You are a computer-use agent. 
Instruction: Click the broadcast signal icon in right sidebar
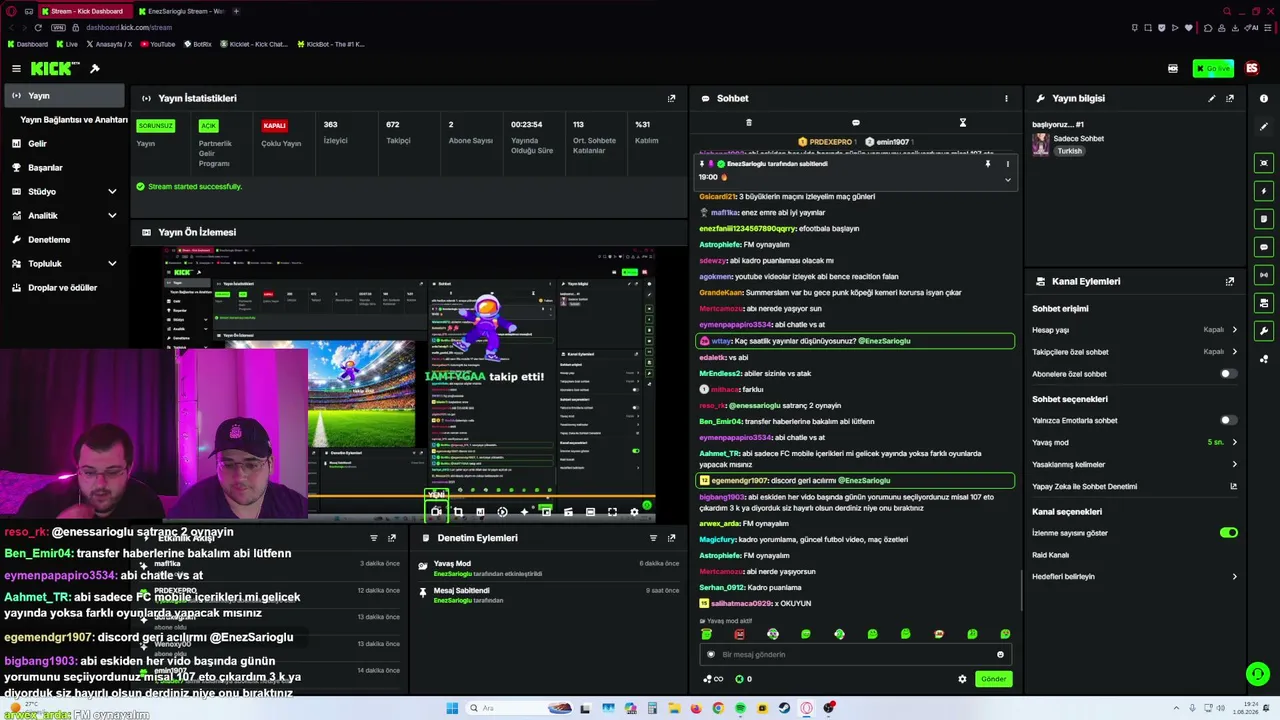click(x=1264, y=275)
